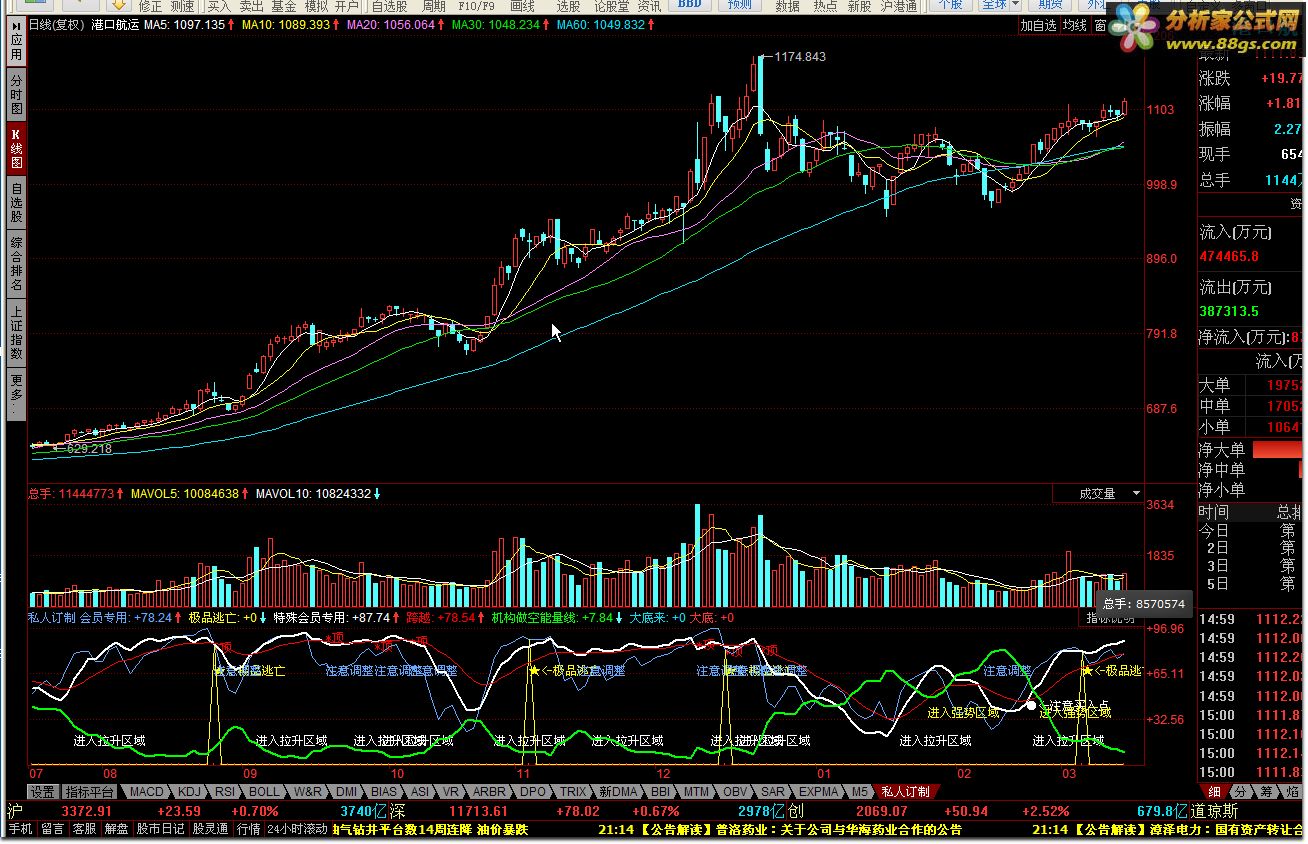
Task: Switch indicator to RSI
Action: (x=226, y=791)
